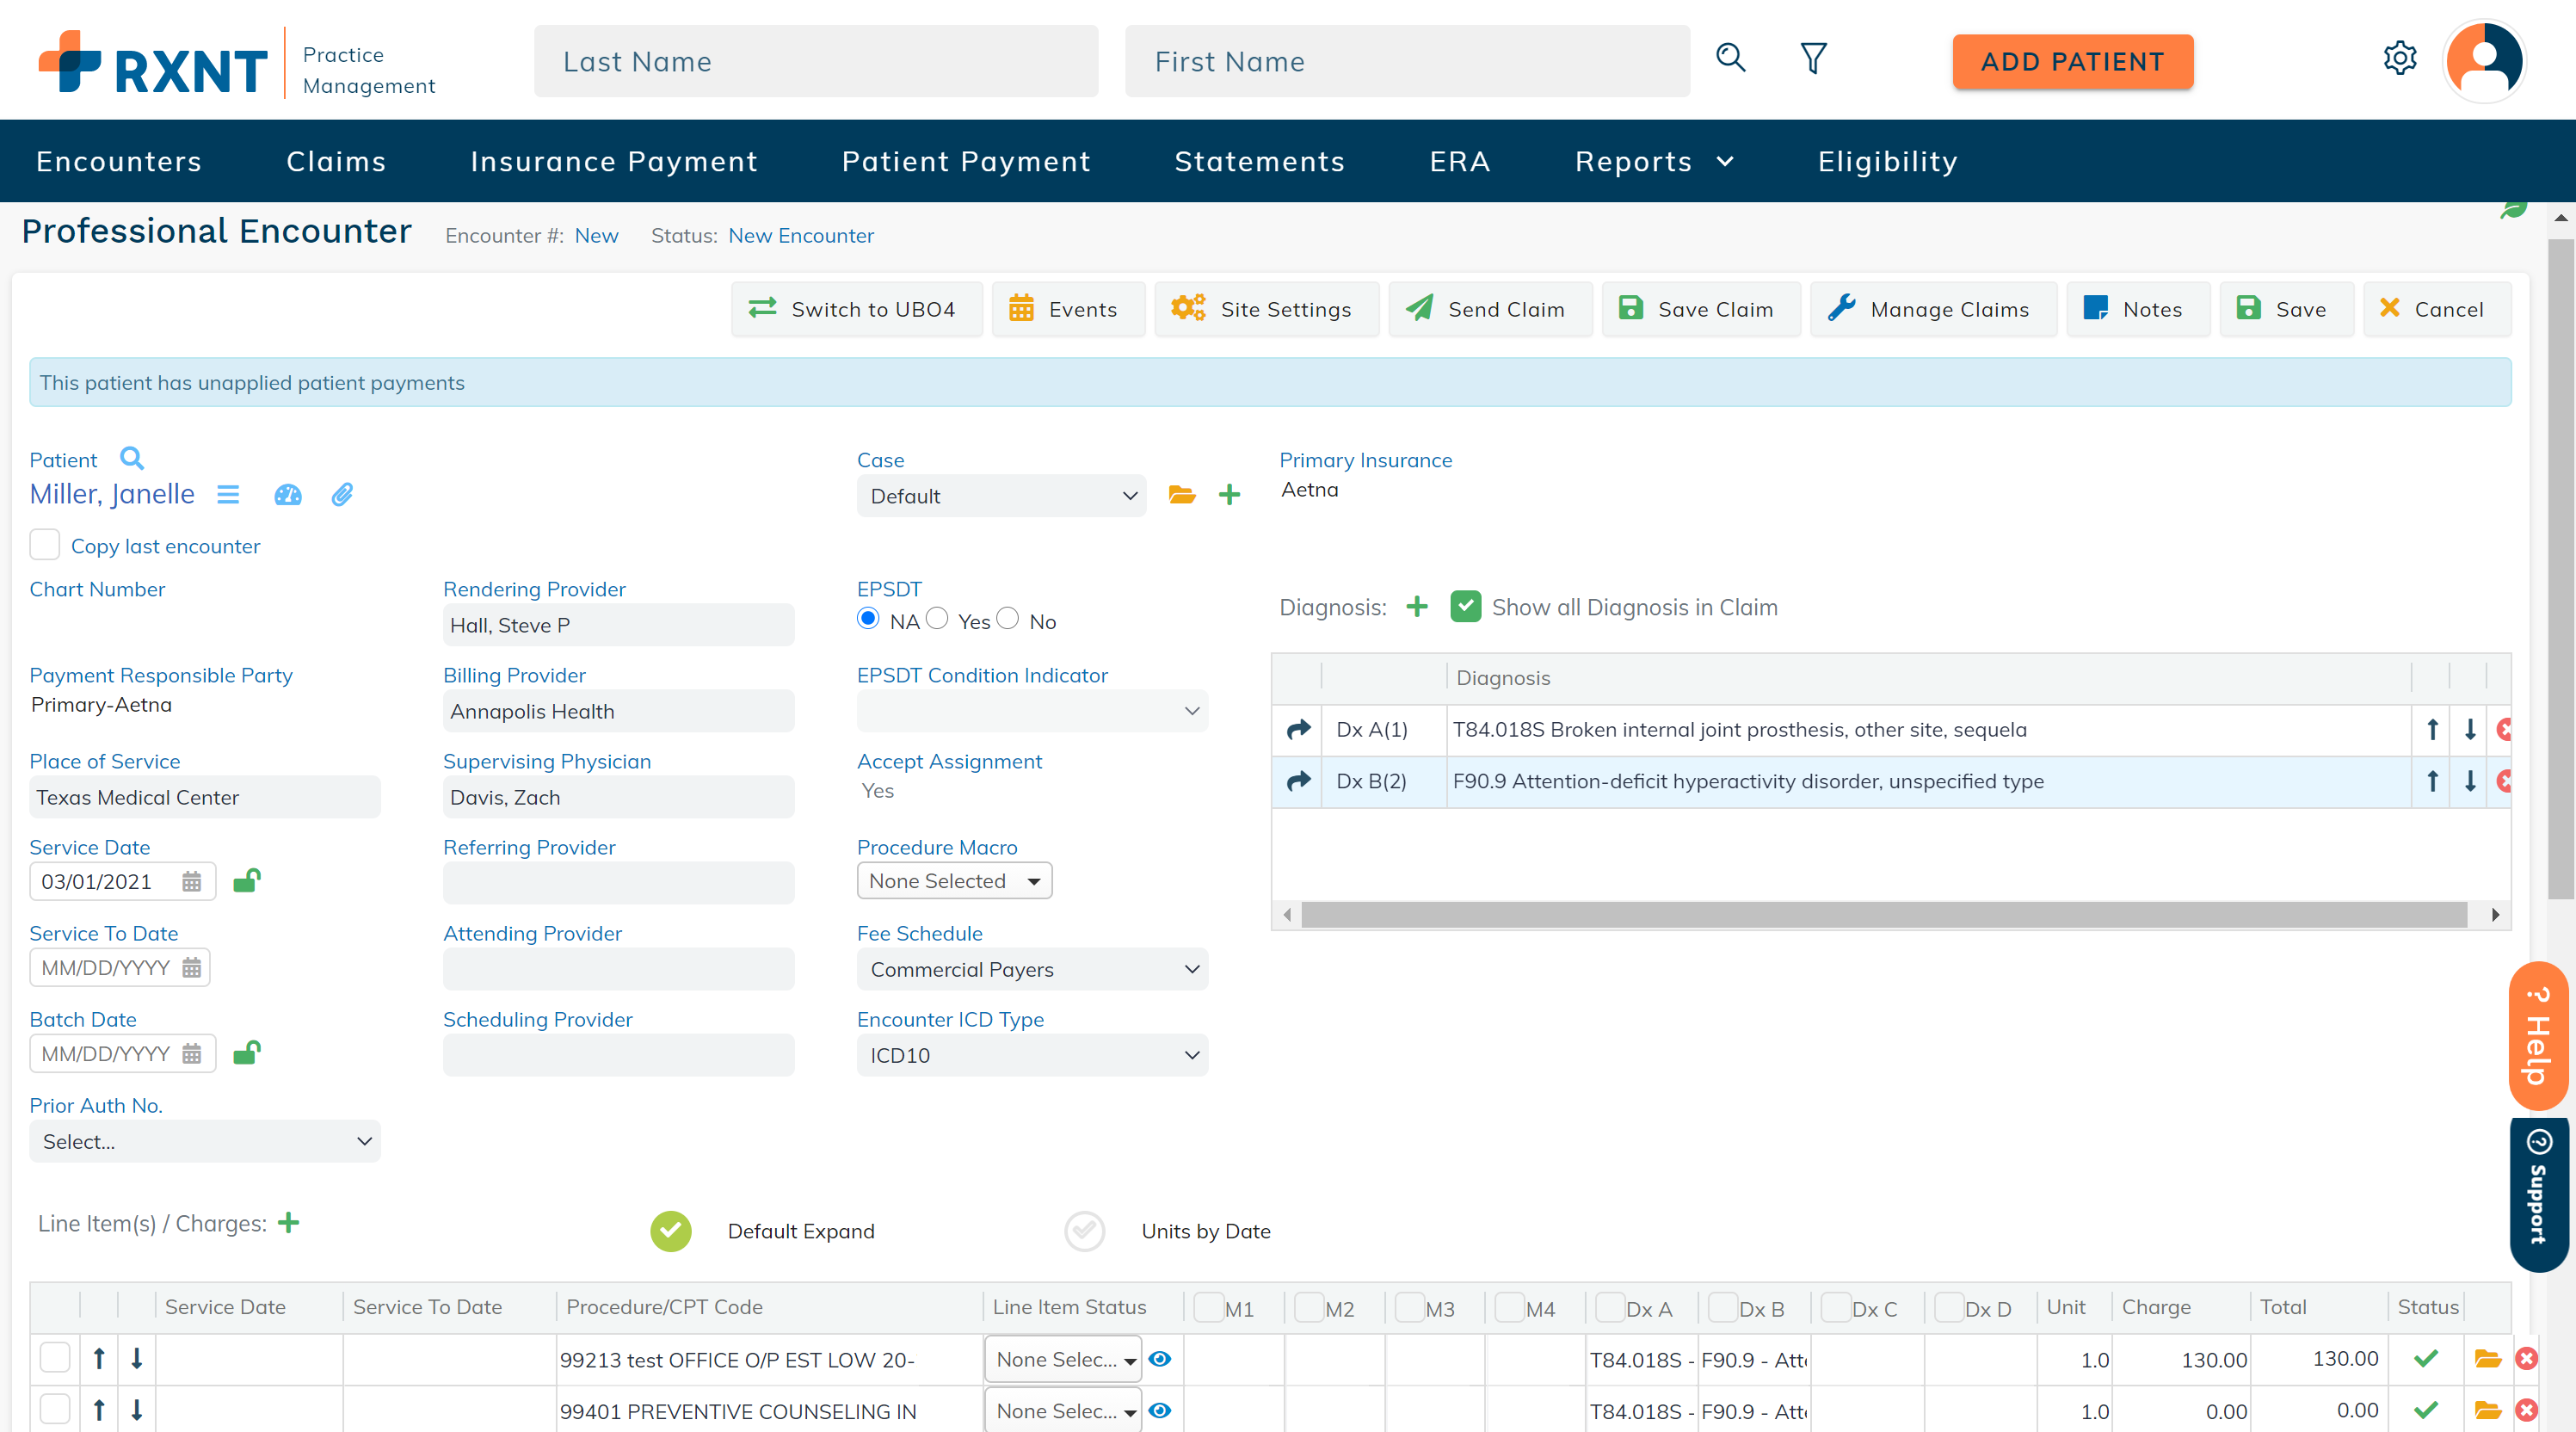This screenshot has height=1432, width=2576.
Task: Open Line Item Status dropdown for 99401
Action: pyautogui.click(x=1063, y=1411)
